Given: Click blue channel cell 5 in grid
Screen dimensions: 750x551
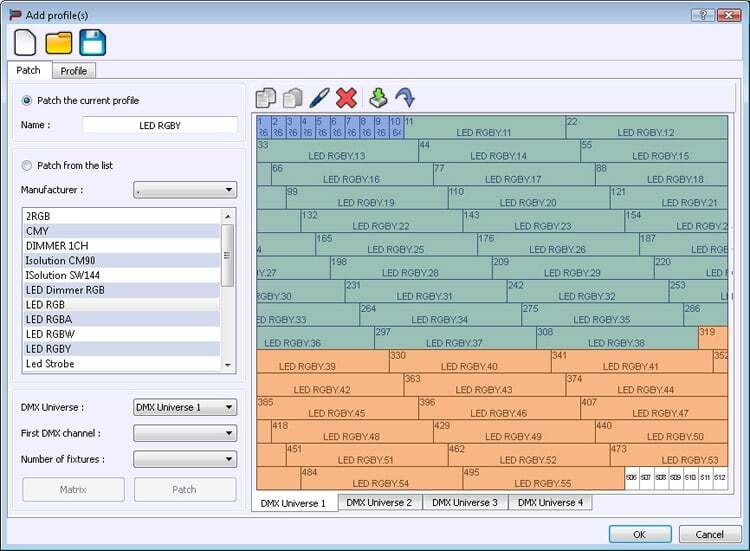Looking at the screenshot, I should 323,127.
